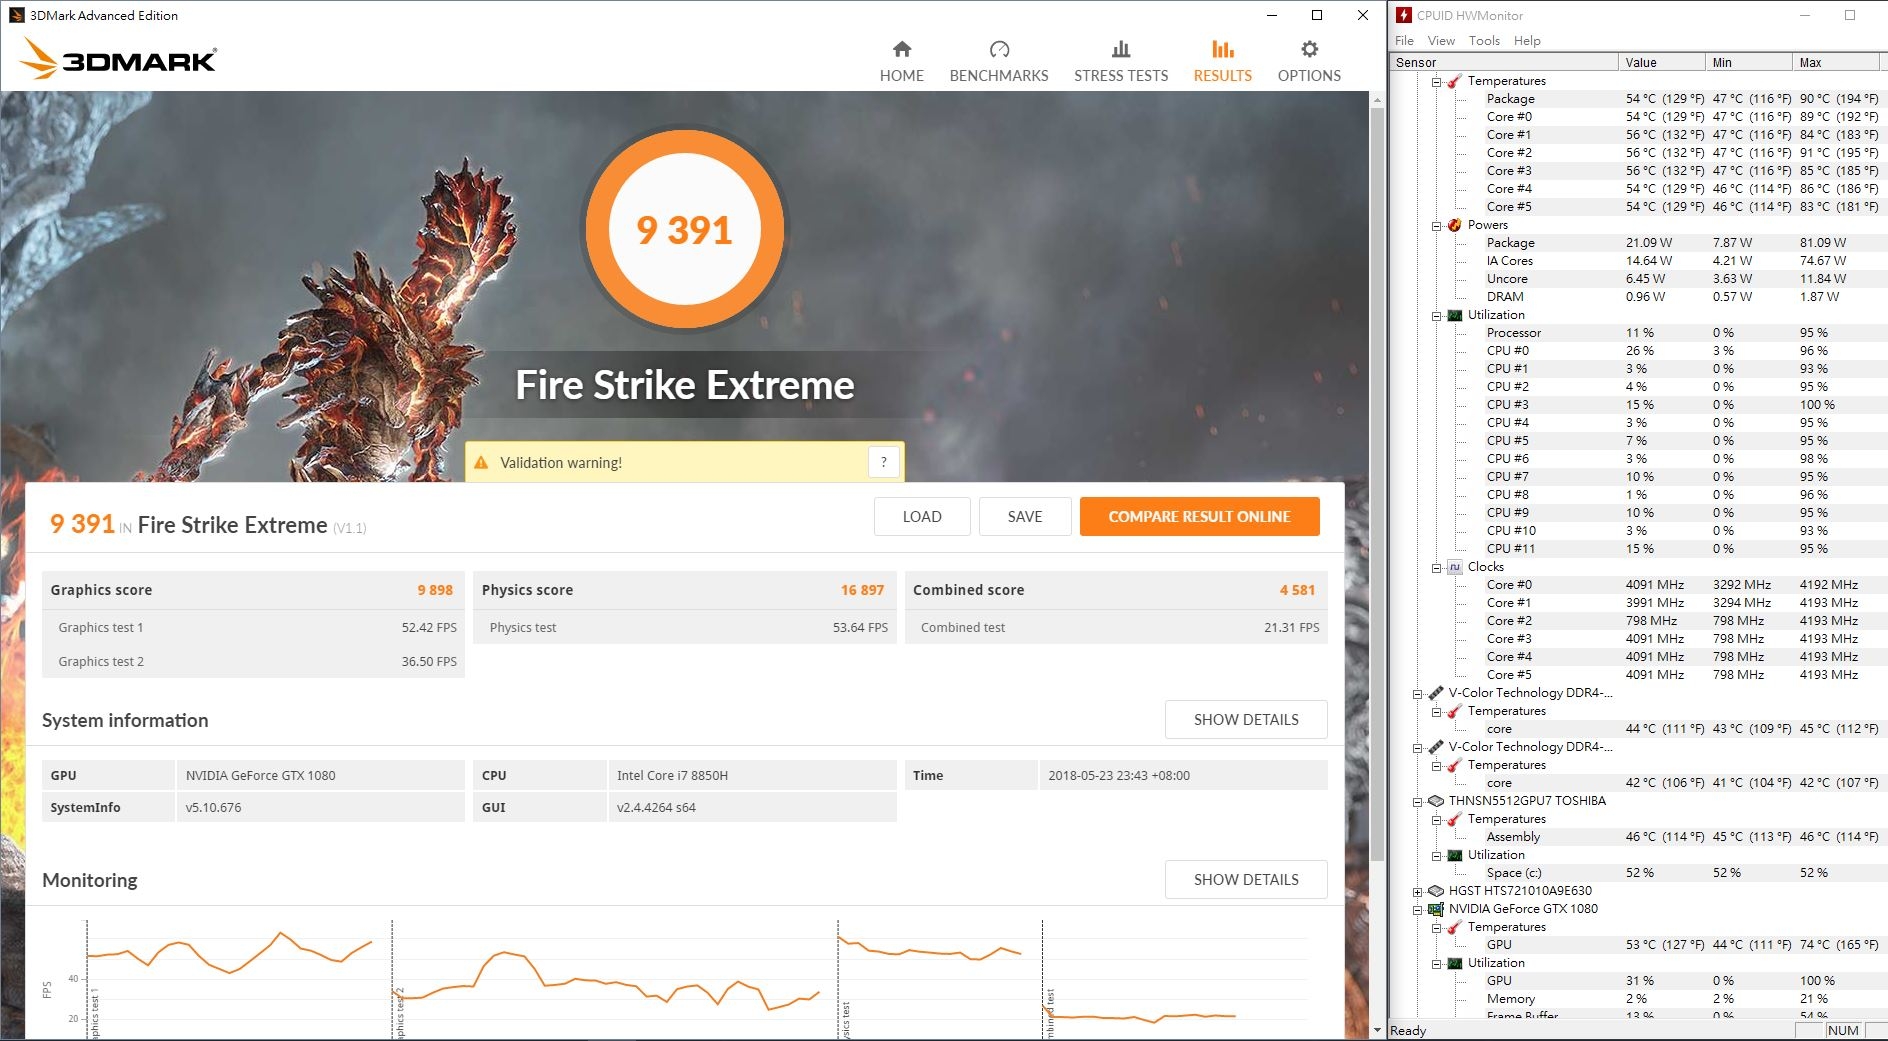The width and height of the screenshot is (1888, 1041).
Task: Select the RESULTS tab
Action: 1222,62
